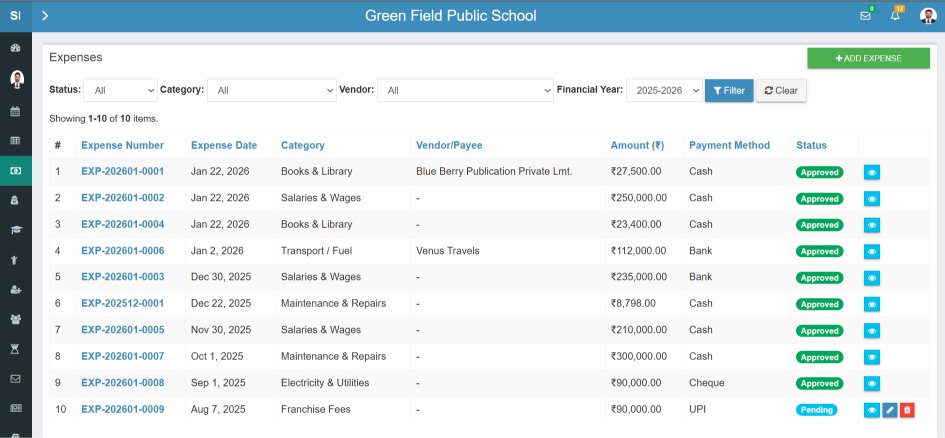Open the ID card icon in sidebar
The image size is (945, 438).
click(16, 408)
